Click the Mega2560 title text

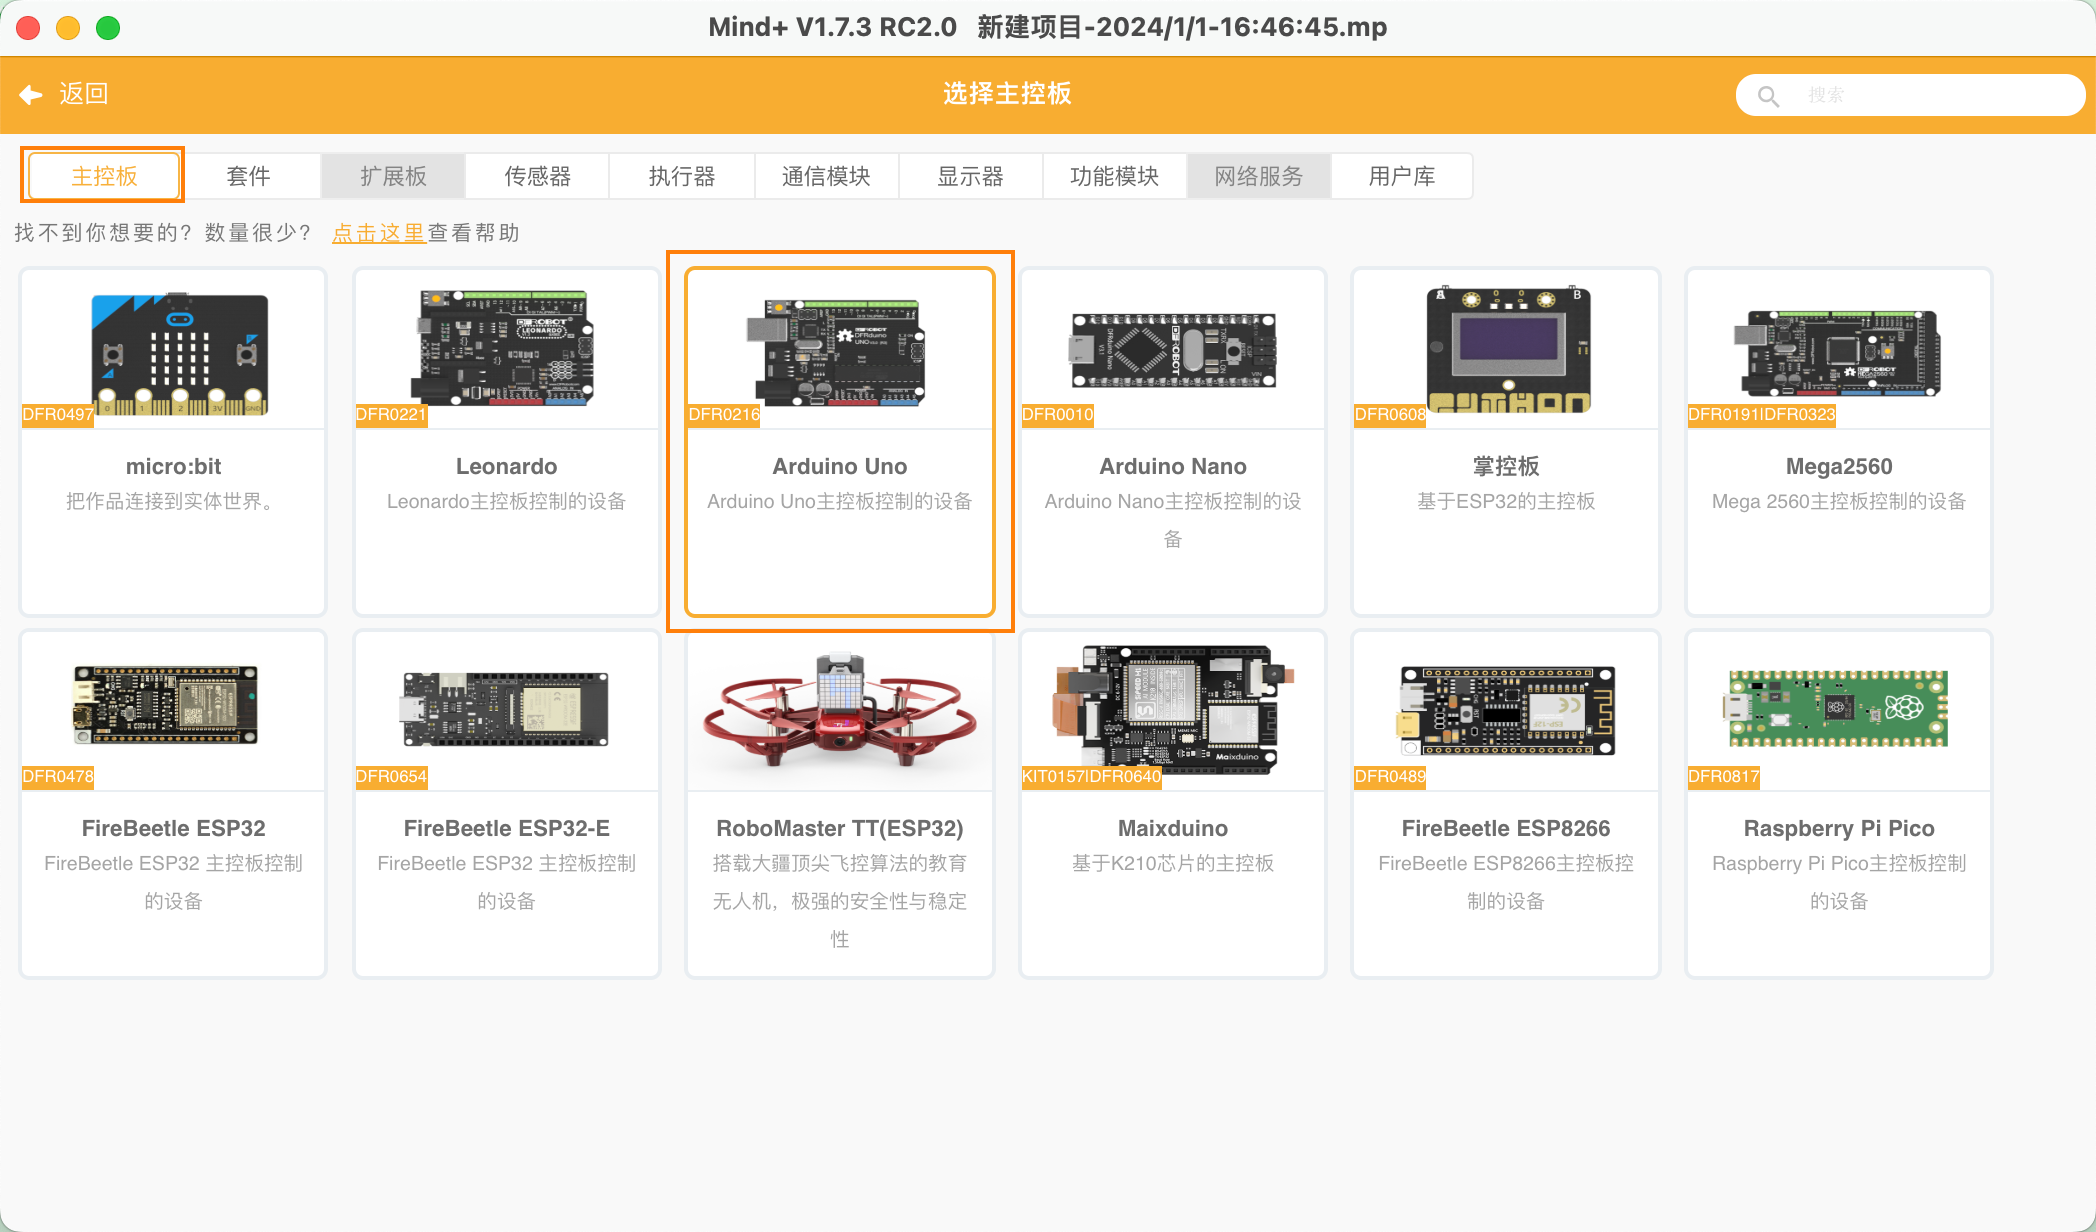click(1839, 466)
